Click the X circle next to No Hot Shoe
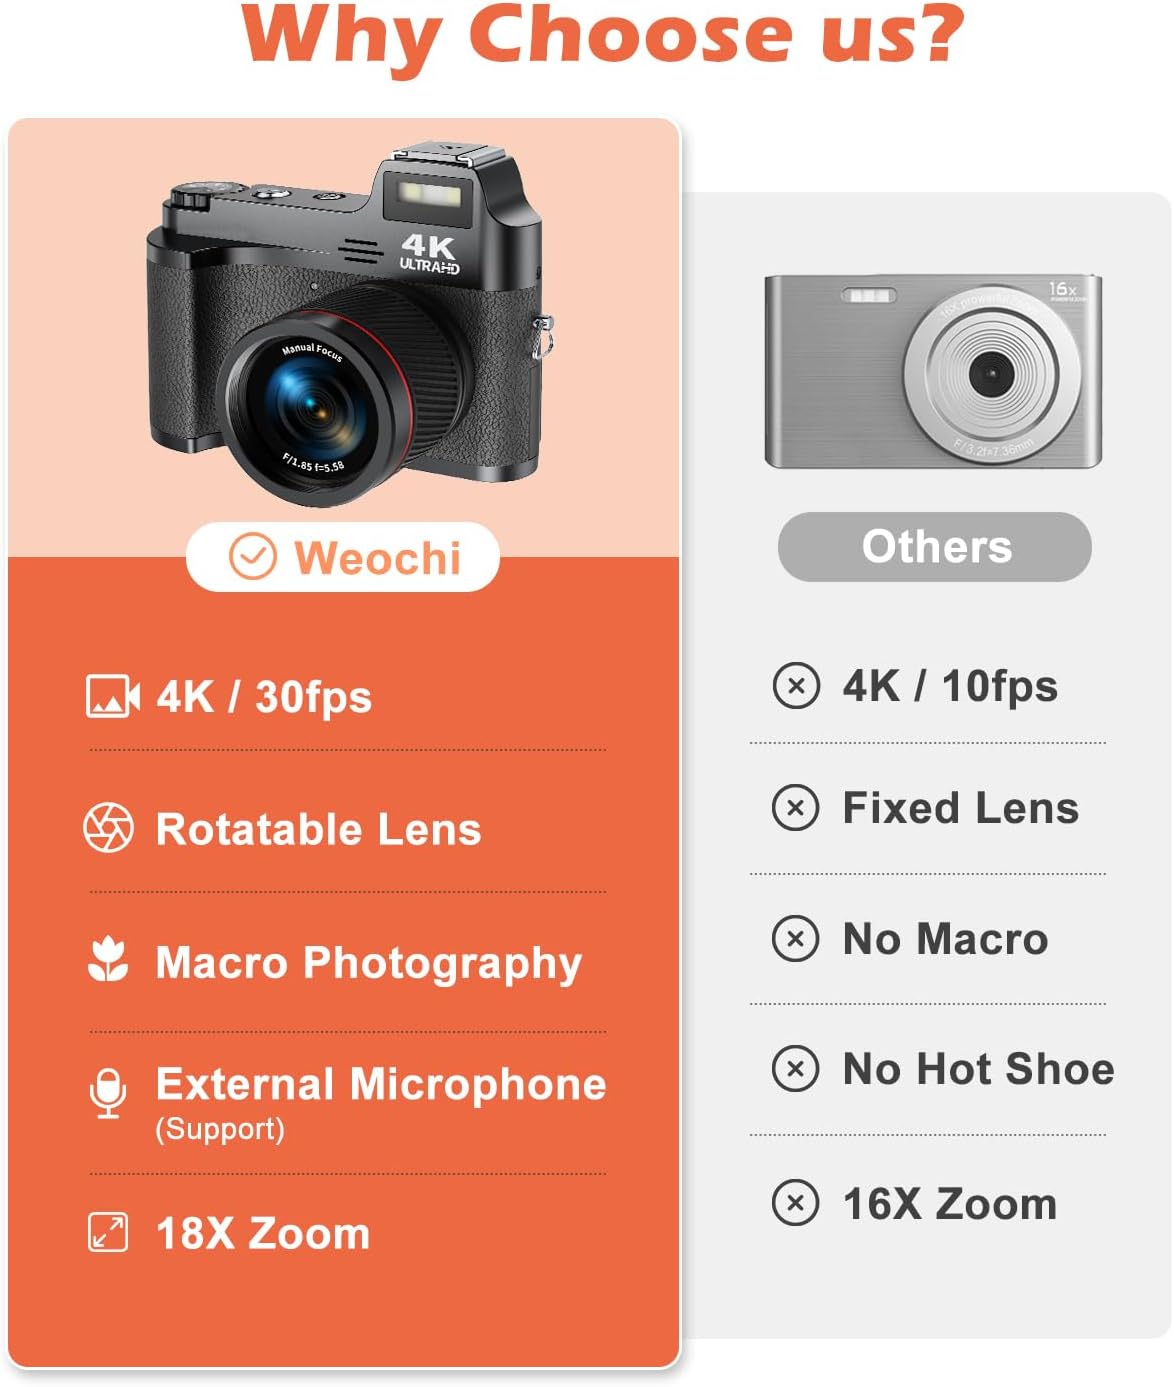The width and height of the screenshot is (1174, 1387). click(x=796, y=1068)
